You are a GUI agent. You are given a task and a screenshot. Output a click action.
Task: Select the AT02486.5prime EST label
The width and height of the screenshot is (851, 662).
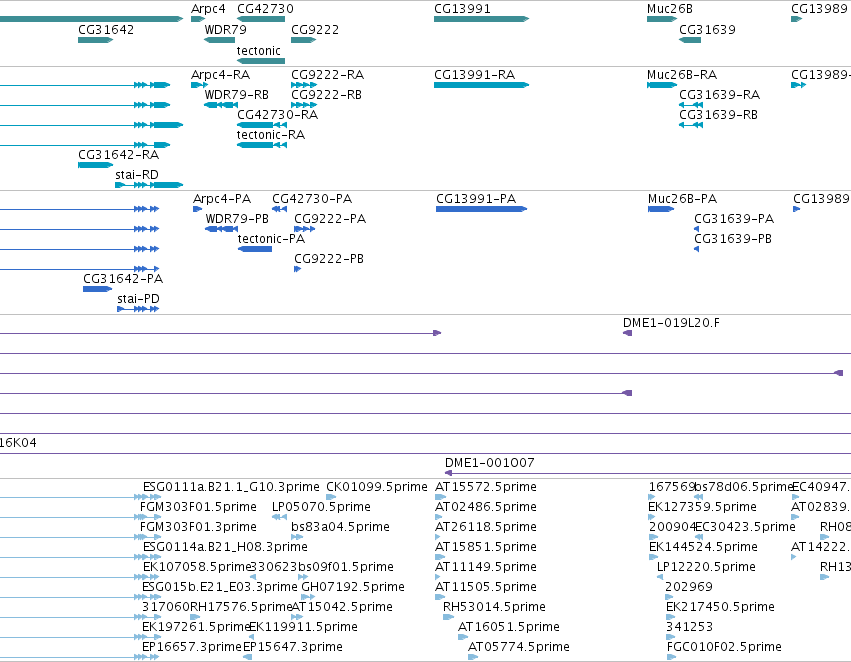(x=486, y=507)
